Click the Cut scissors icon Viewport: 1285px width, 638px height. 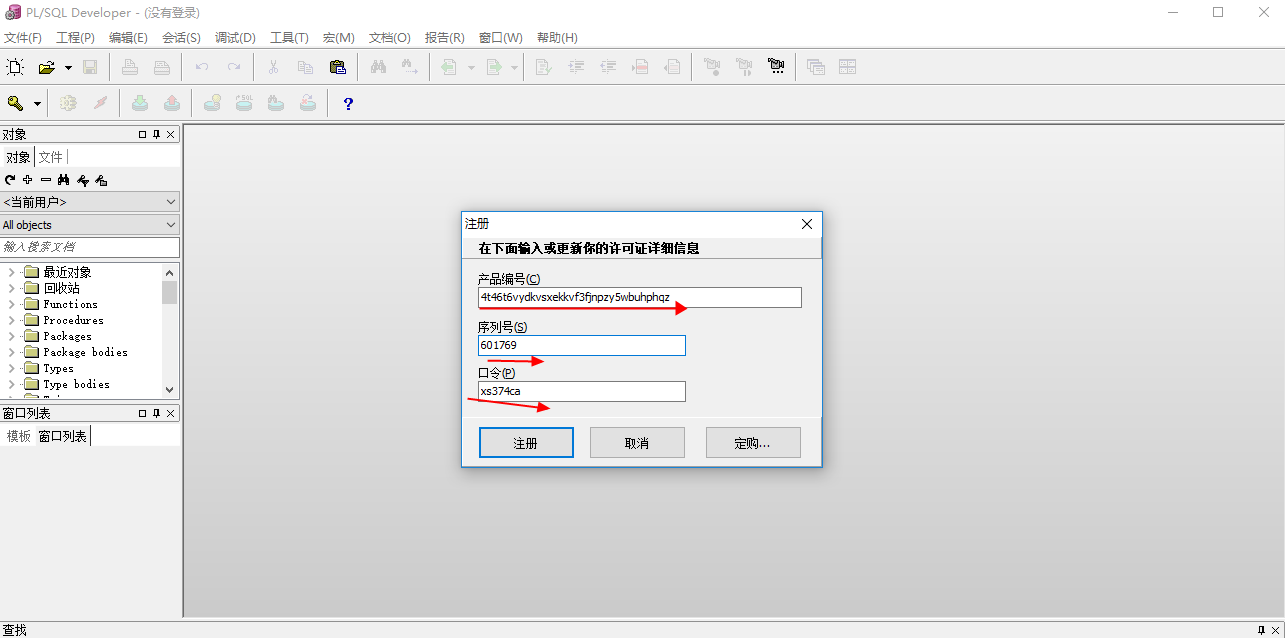coord(273,67)
